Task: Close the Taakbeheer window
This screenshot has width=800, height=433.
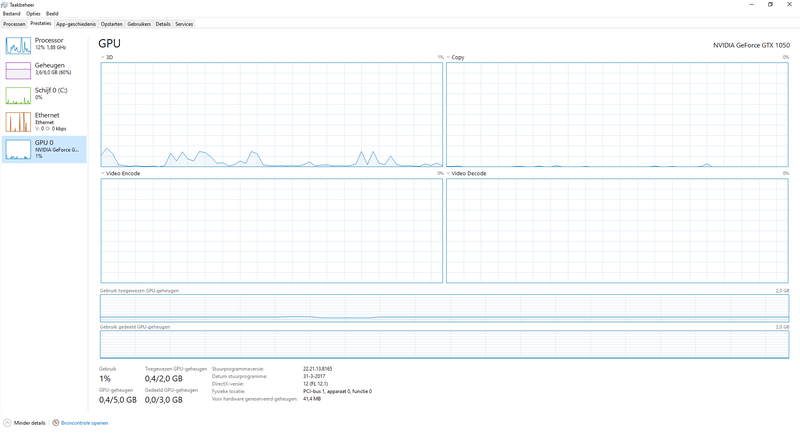Action: pyautogui.click(x=789, y=5)
